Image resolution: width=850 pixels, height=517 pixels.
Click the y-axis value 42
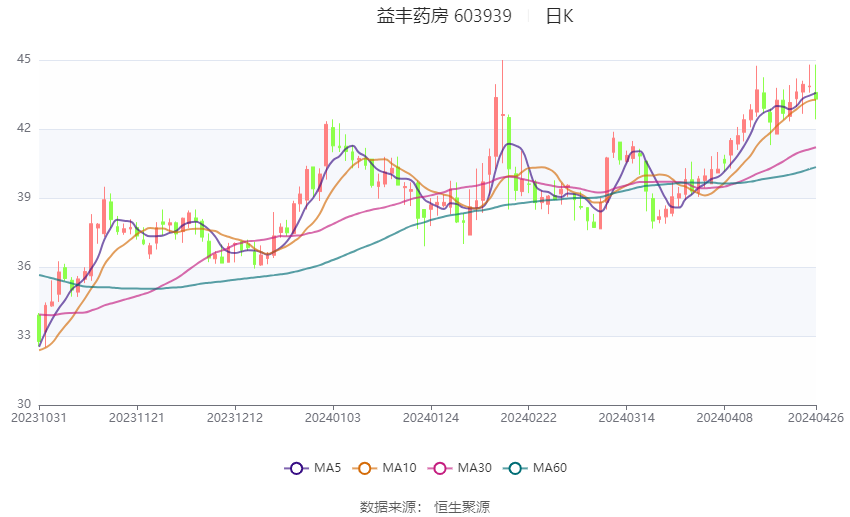[x=24, y=128]
